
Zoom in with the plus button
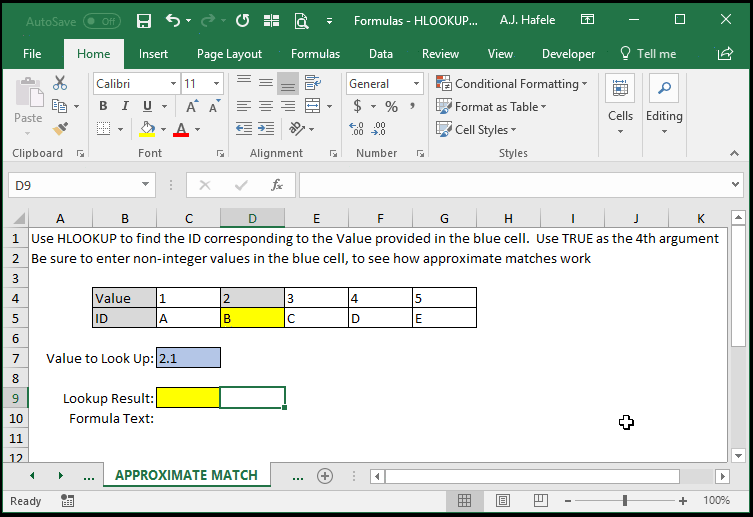pyautogui.click(x=683, y=501)
